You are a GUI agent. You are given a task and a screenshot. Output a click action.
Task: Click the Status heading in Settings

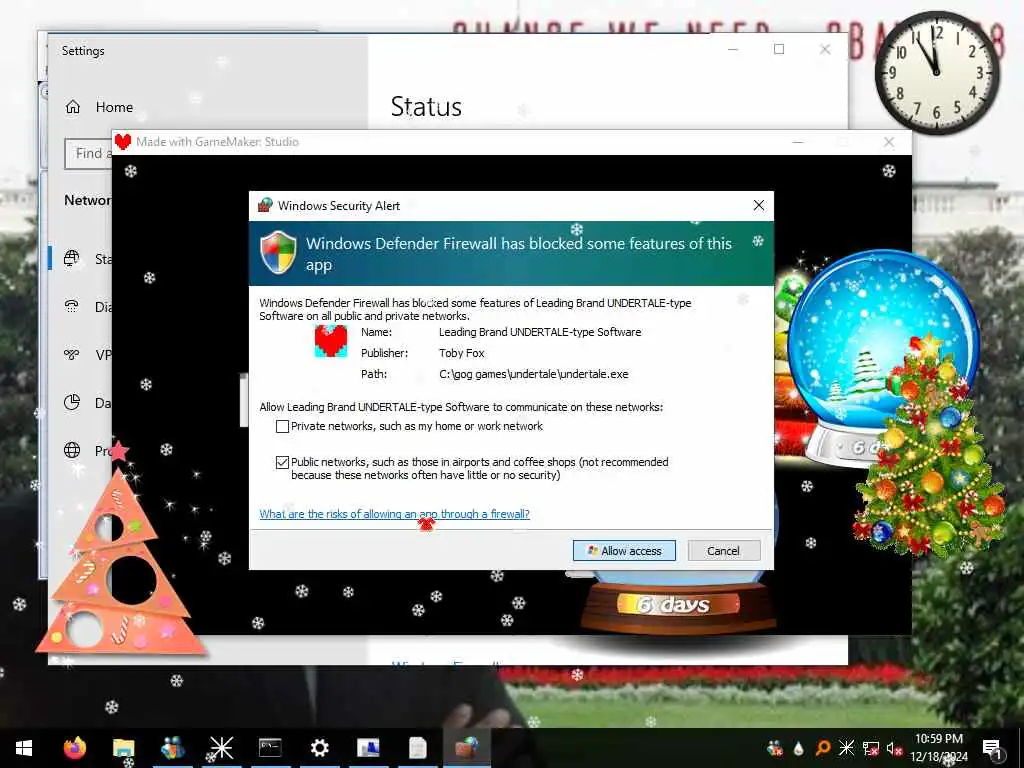click(426, 107)
